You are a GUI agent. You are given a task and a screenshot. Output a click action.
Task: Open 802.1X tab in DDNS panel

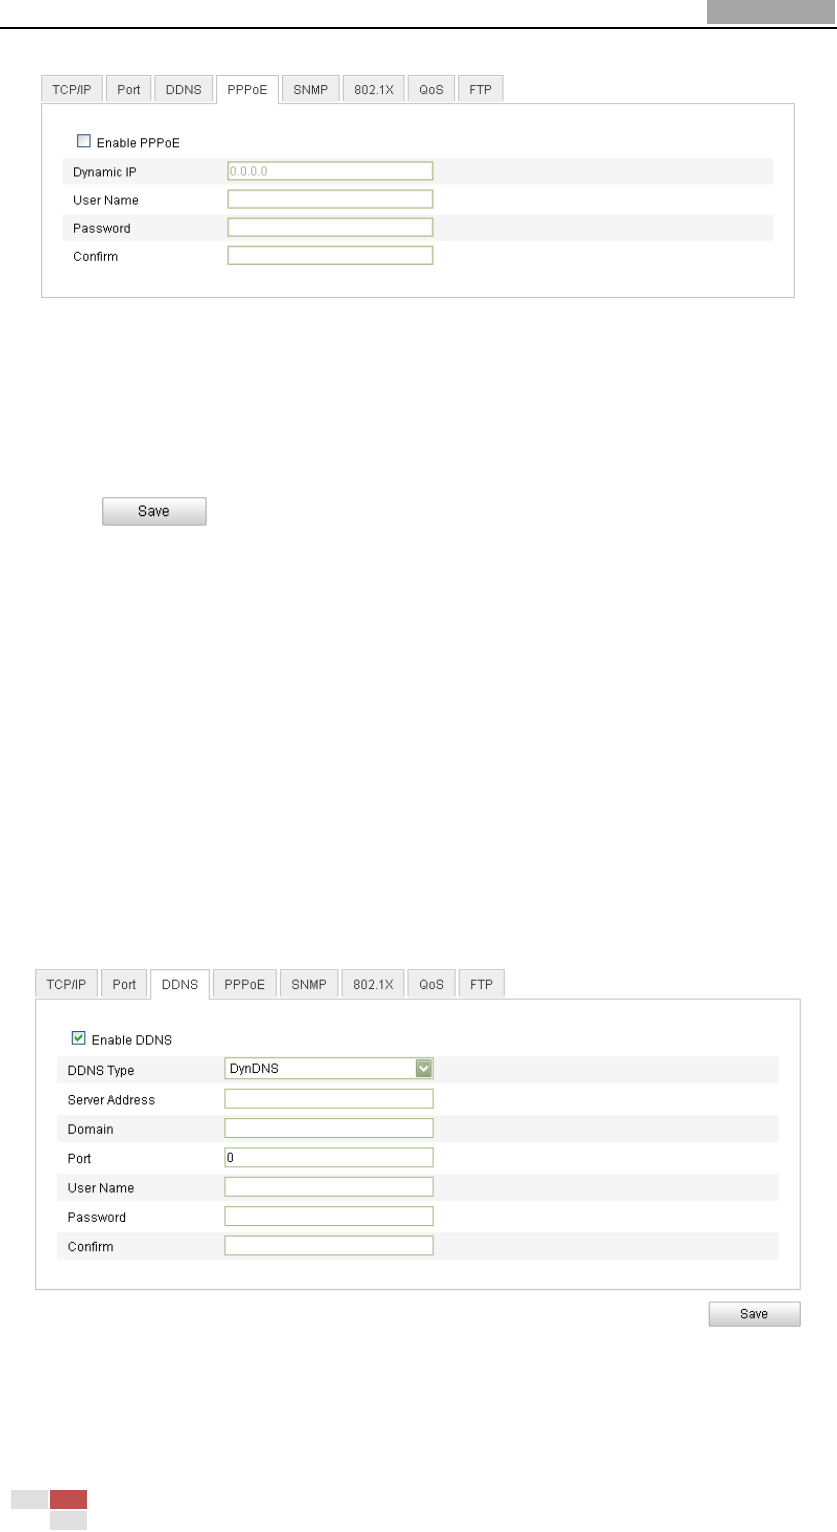tap(373, 984)
